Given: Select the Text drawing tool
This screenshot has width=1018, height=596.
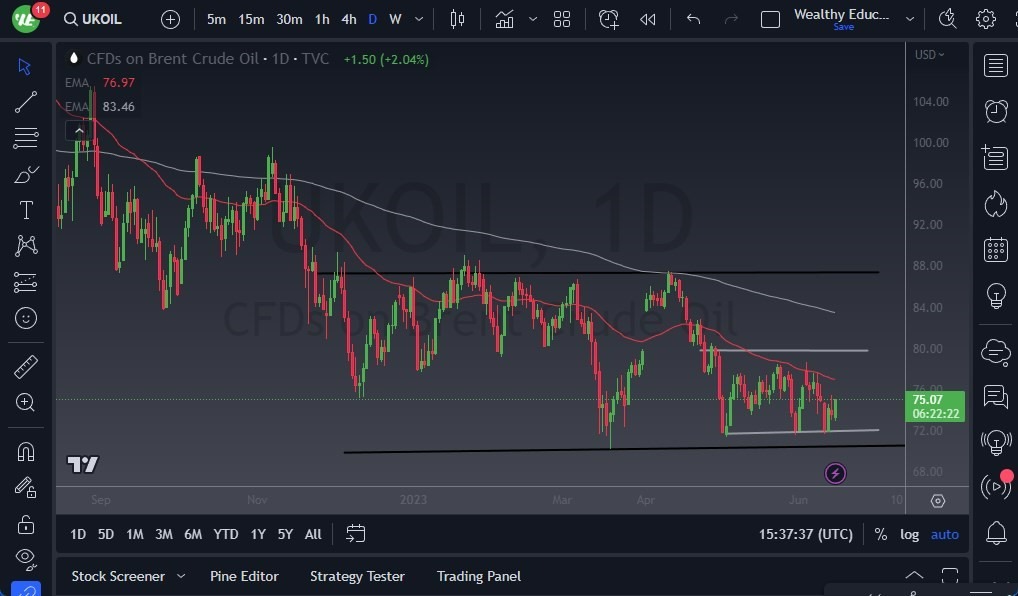Looking at the screenshot, I should coord(25,209).
